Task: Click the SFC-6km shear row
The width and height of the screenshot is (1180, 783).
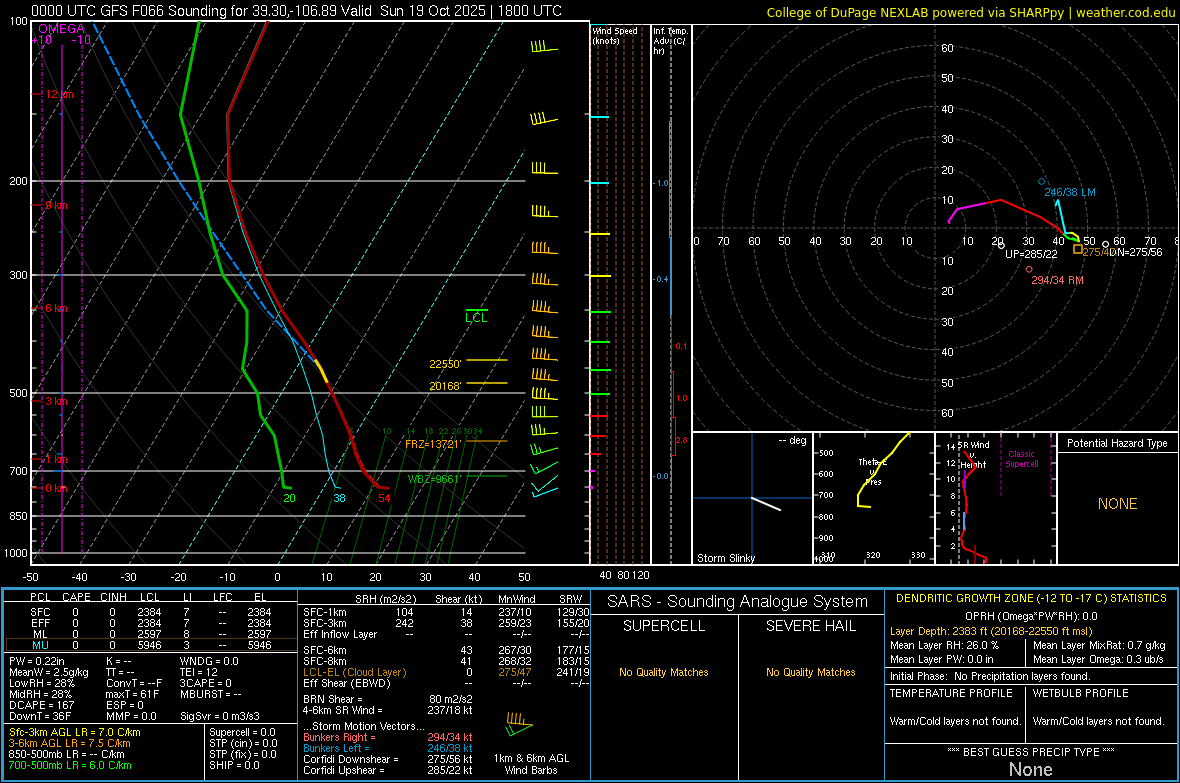Action: (x=446, y=650)
